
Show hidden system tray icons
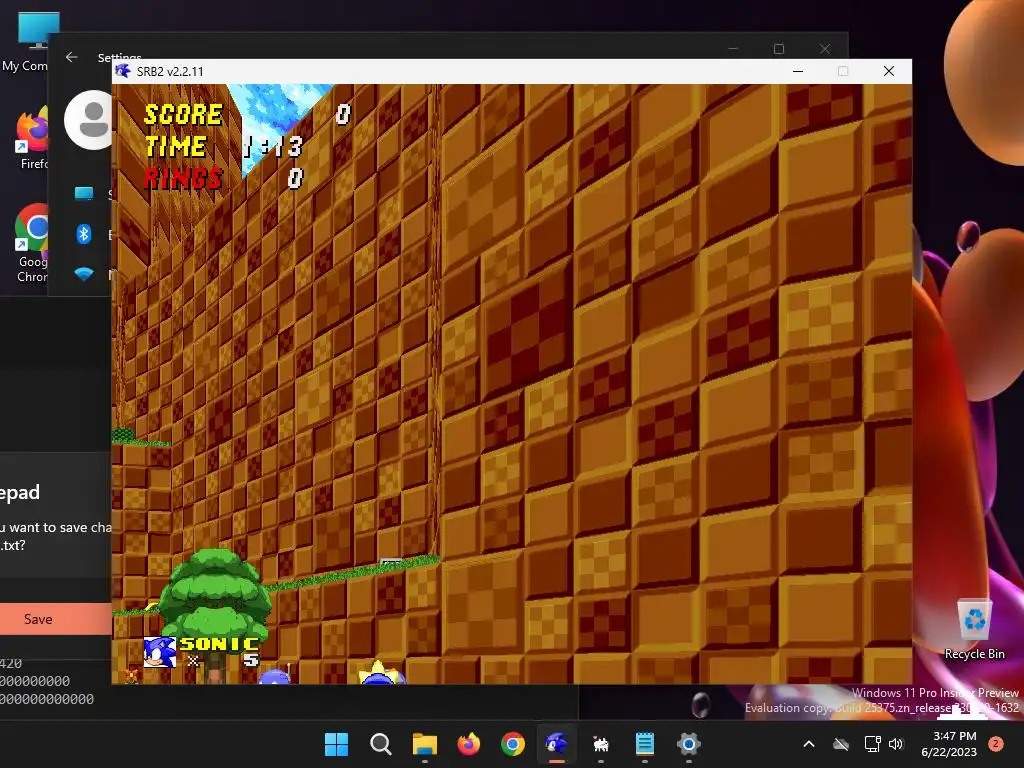pos(808,744)
